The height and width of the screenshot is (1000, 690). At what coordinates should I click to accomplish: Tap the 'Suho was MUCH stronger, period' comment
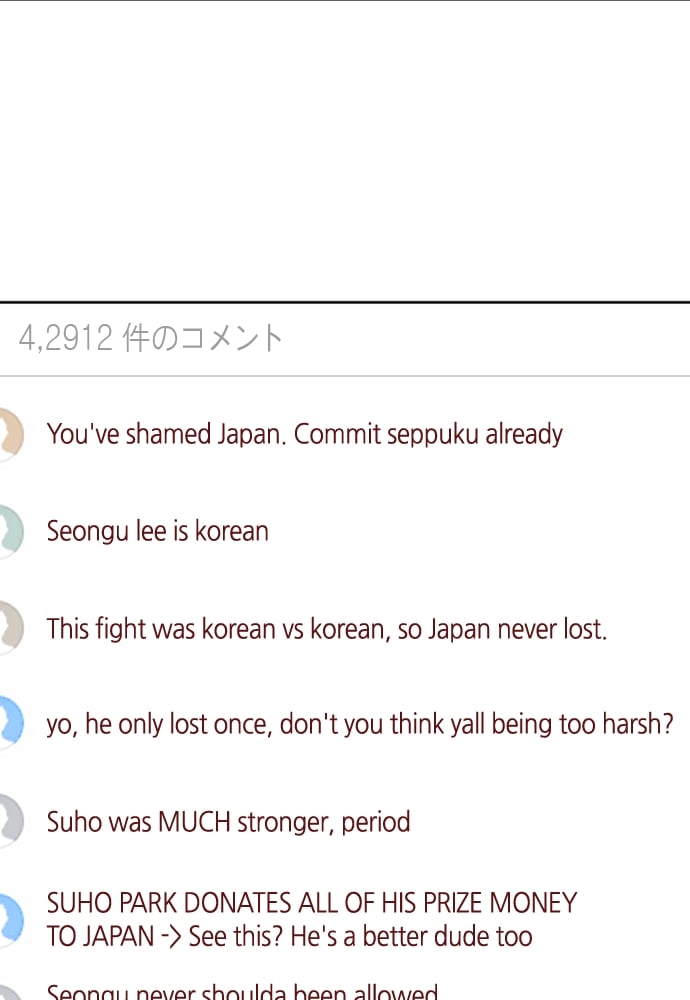coord(228,821)
